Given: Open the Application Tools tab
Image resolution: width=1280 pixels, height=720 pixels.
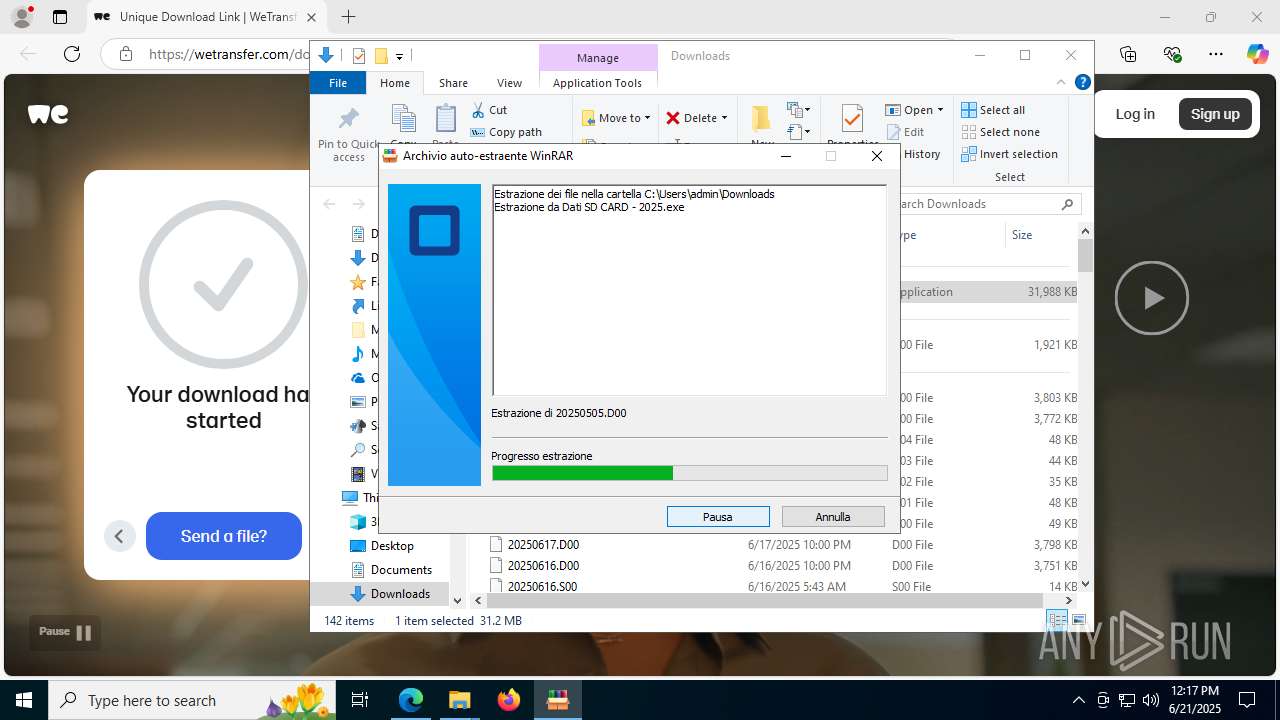Looking at the screenshot, I should [597, 83].
